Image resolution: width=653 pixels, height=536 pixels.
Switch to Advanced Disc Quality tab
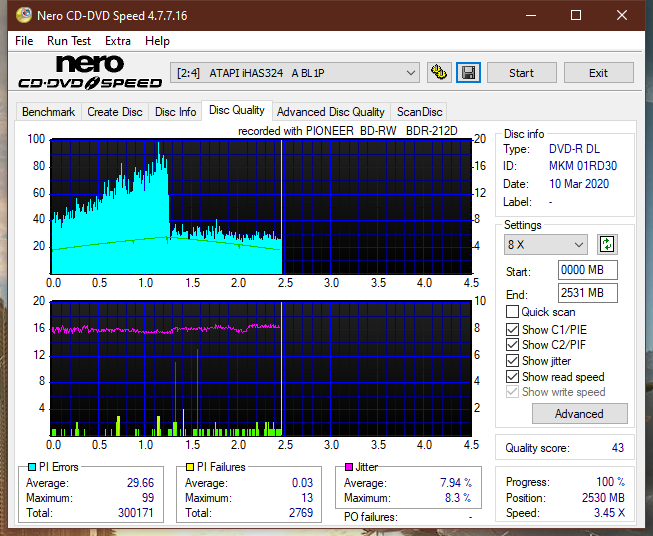click(x=331, y=112)
